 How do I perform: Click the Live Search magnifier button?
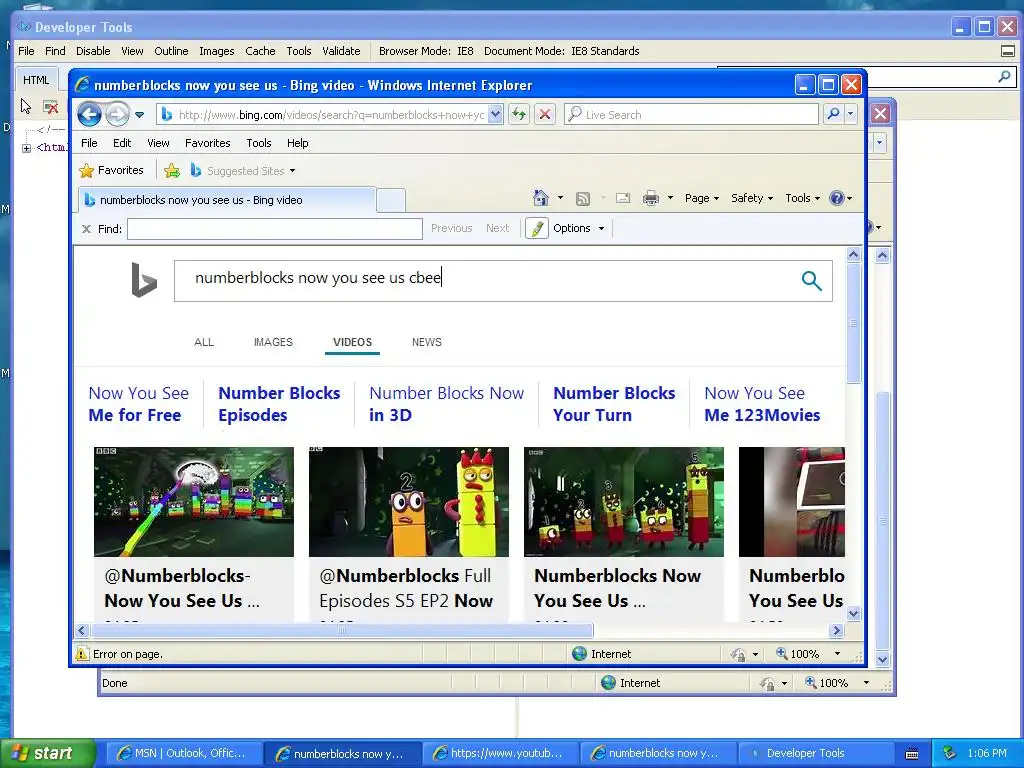[x=833, y=114]
